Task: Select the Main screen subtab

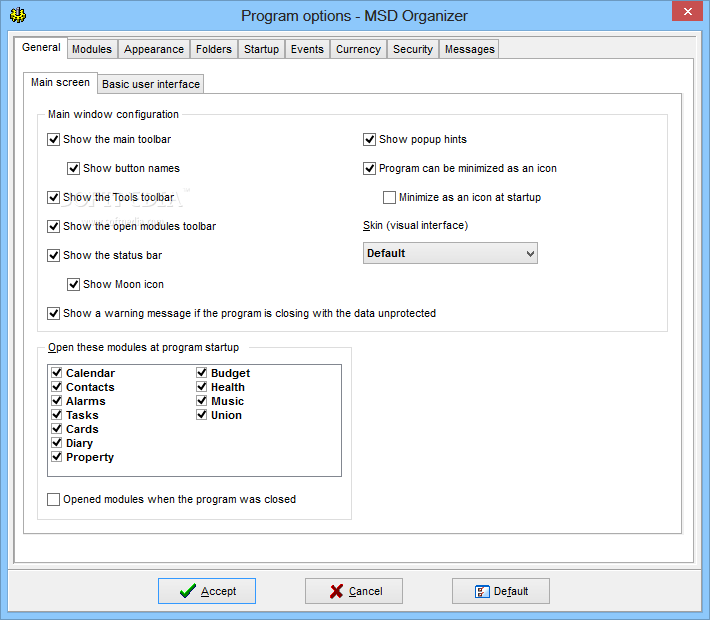Action: point(60,83)
